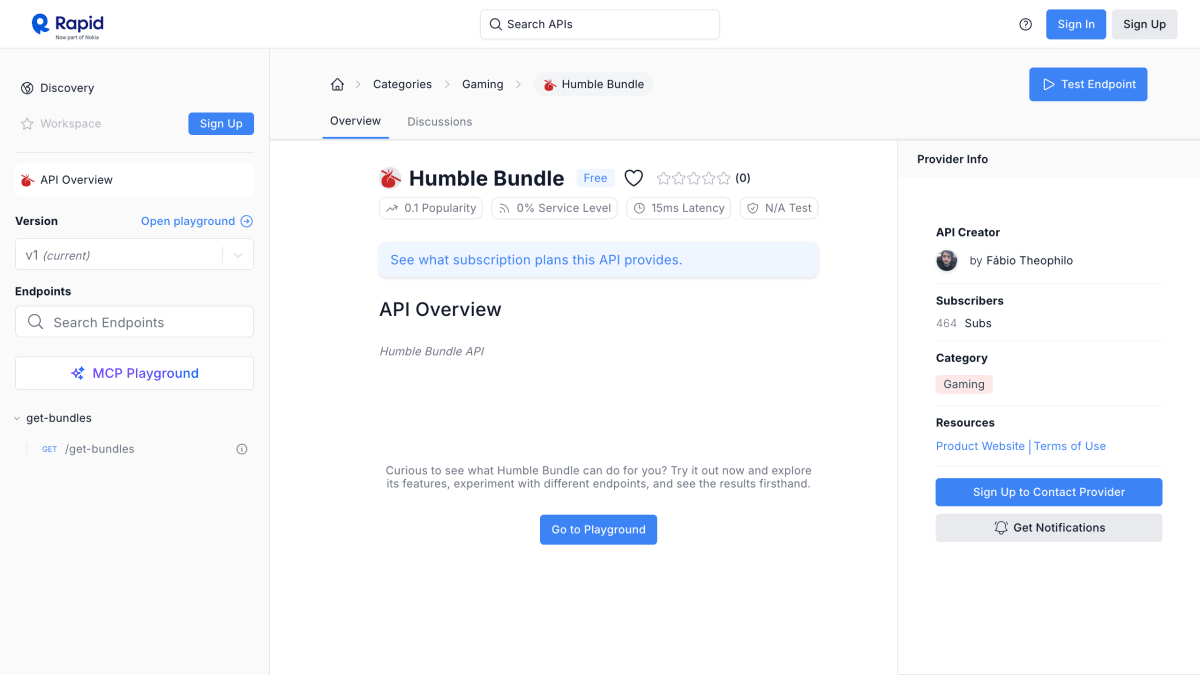Image resolution: width=1200 pixels, height=675 pixels.
Task: Click the Workspace star icon
Action: point(27,124)
